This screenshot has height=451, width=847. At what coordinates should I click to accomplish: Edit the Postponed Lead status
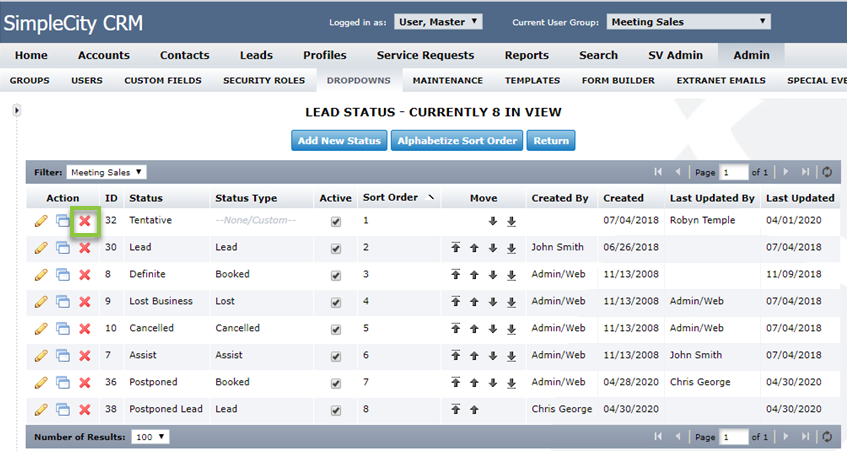41,410
